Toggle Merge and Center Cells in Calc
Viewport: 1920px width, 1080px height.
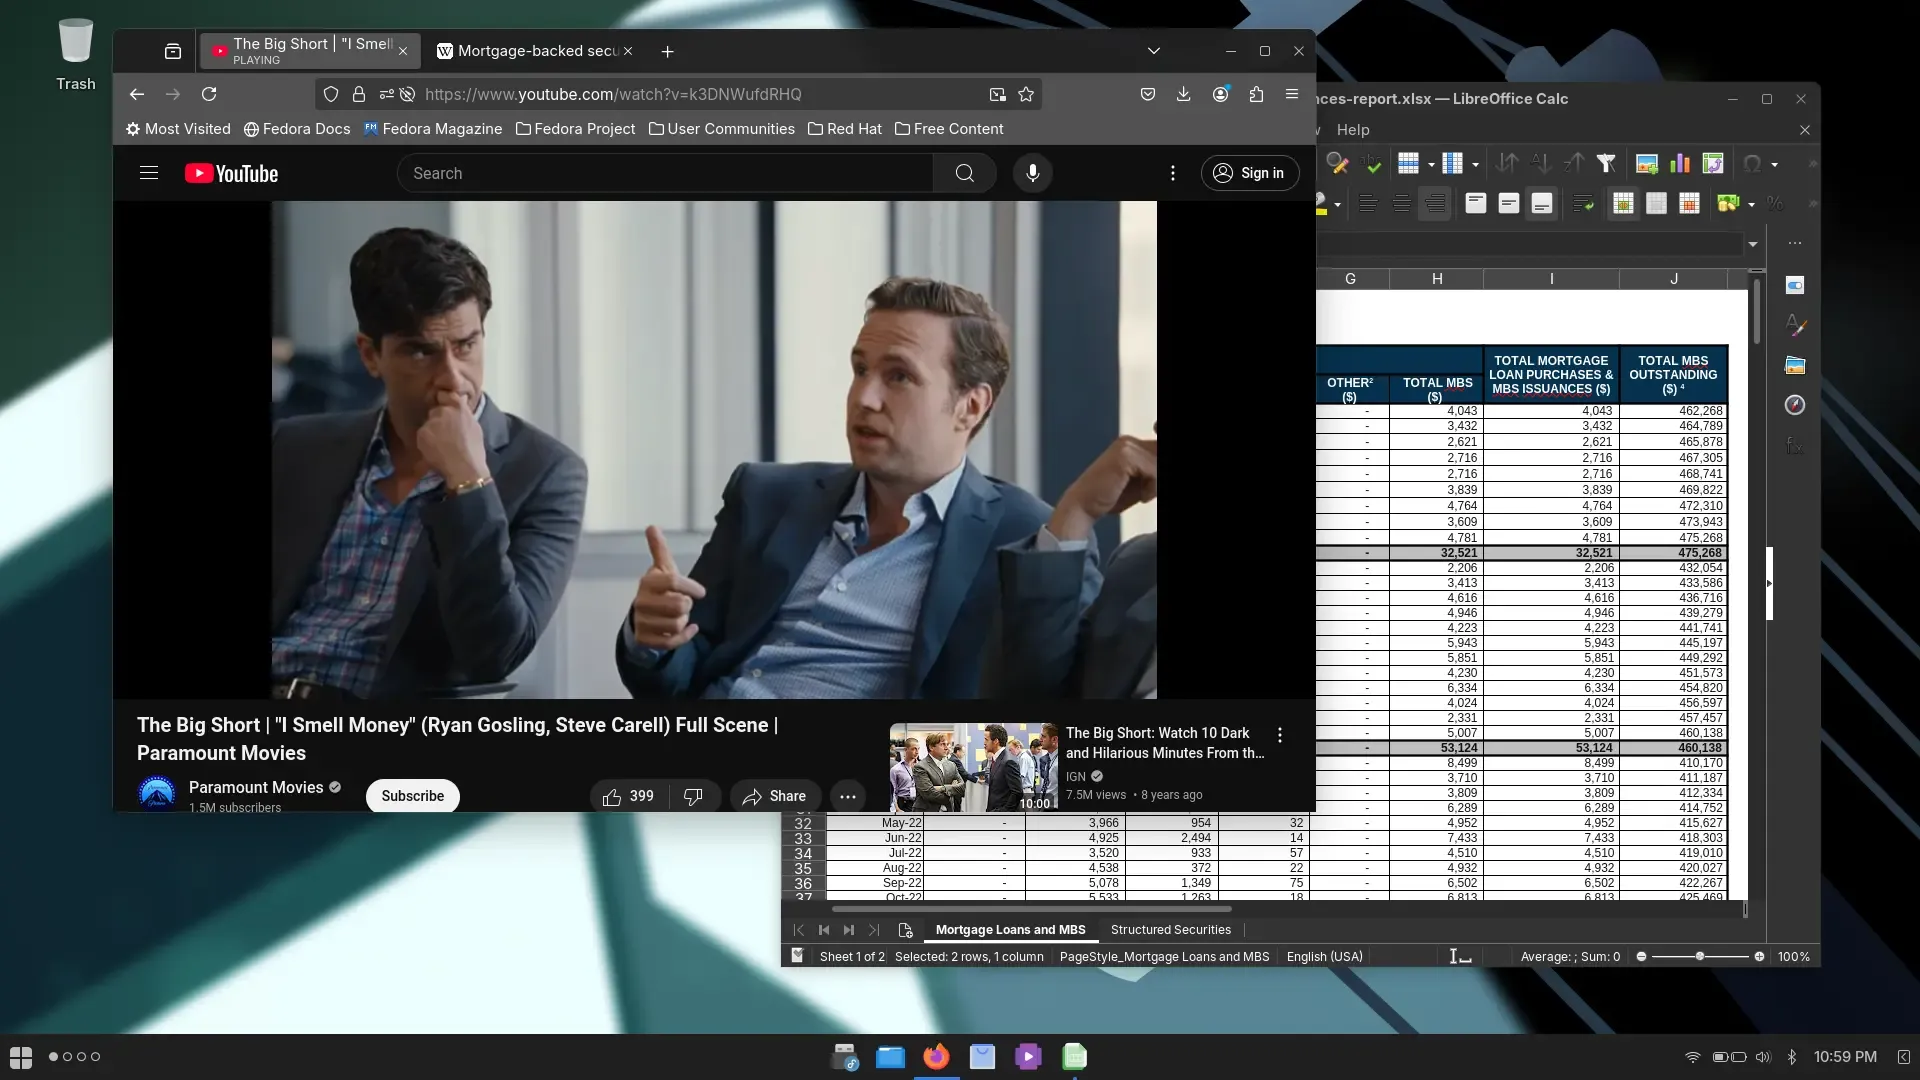coord(1623,204)
